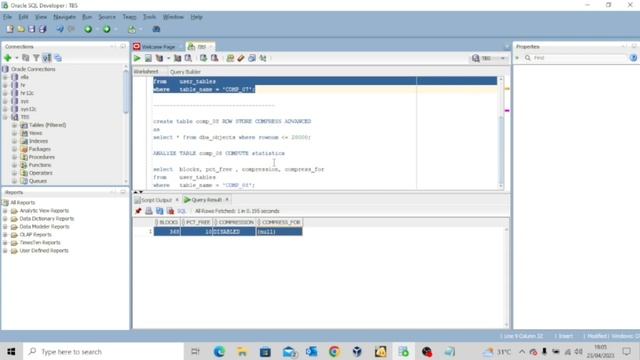The image size is (640, 360).
Task: Select User Defined Reports folder
Action: 44,251
